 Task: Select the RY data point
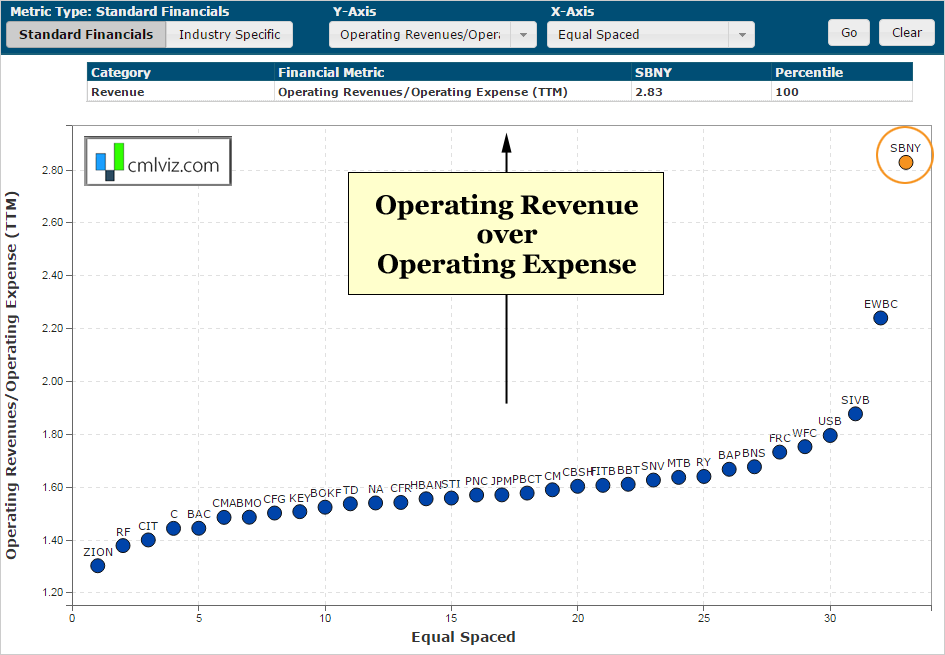click(x=703, y=476)
